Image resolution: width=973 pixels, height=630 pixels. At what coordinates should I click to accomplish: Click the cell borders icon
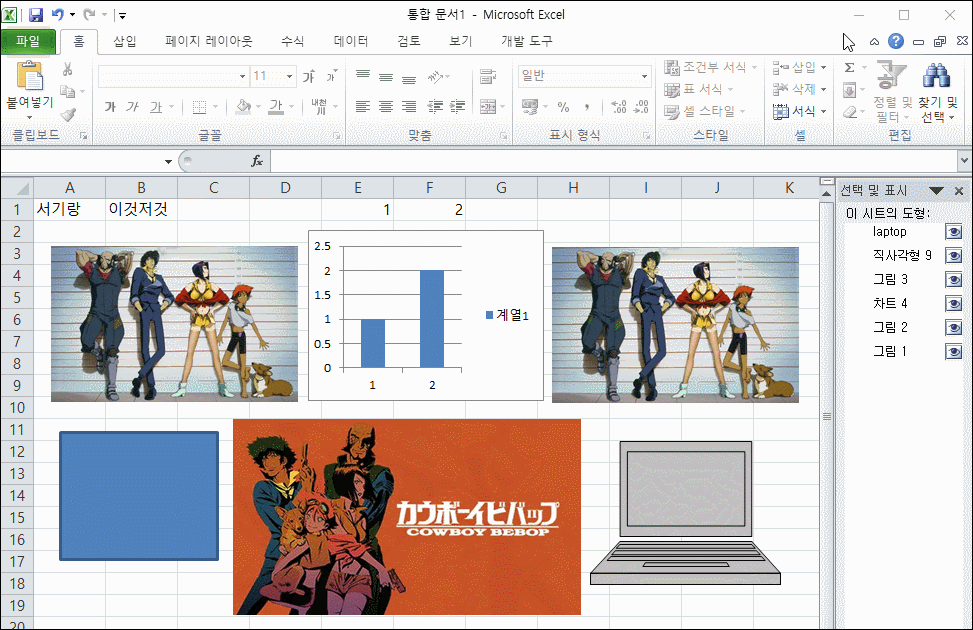tap(199, 107)
